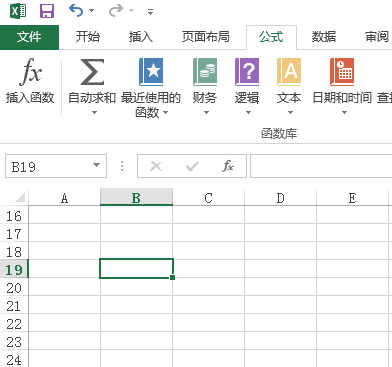Open the 文本 functions icon

click(289, 72)
